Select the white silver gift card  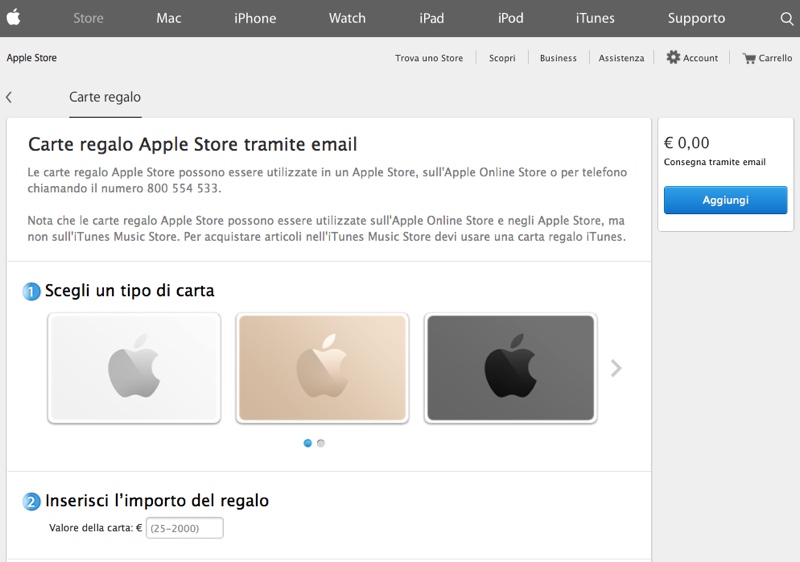click(134, 368)
